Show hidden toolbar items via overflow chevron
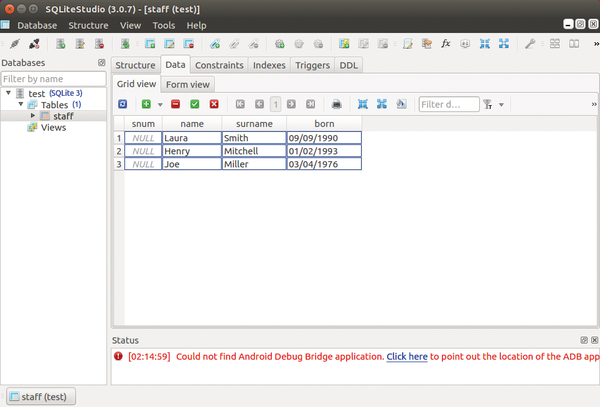The height and width of the screenshot is (407, 600). point(594,104)
